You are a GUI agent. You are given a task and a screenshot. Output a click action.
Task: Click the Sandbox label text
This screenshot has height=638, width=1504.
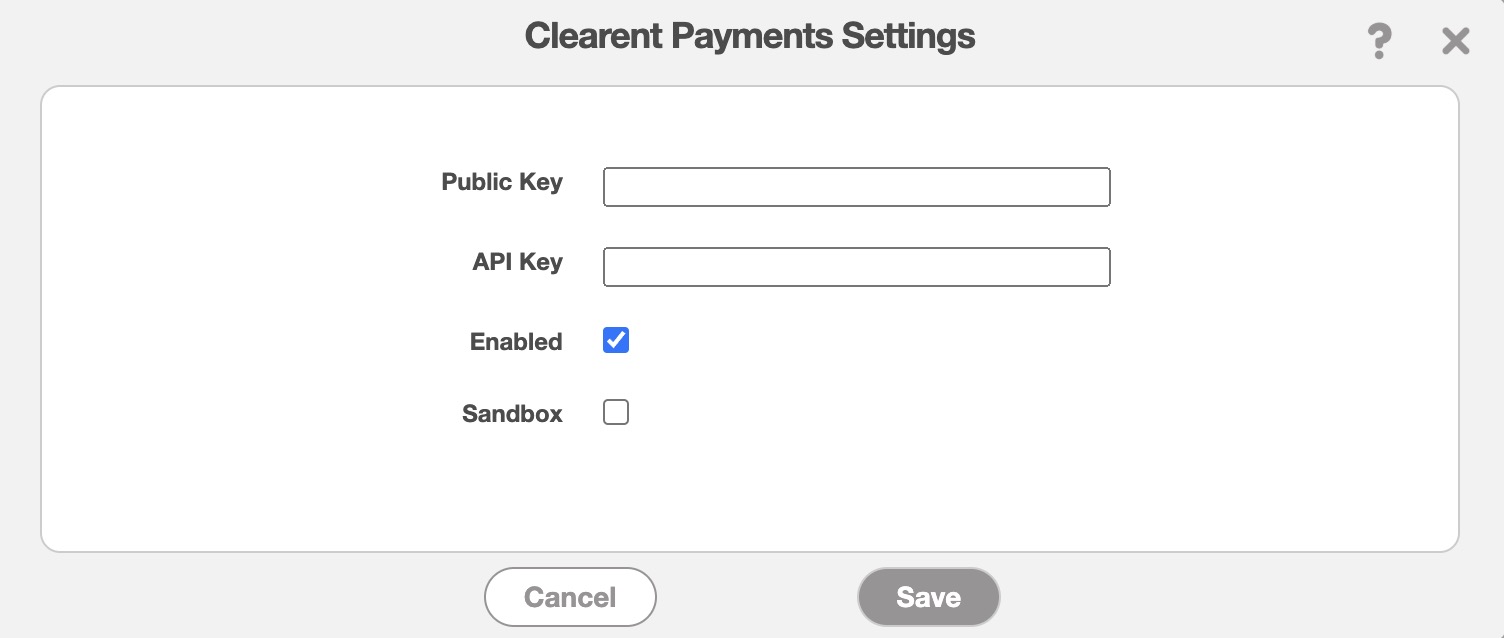512,414
